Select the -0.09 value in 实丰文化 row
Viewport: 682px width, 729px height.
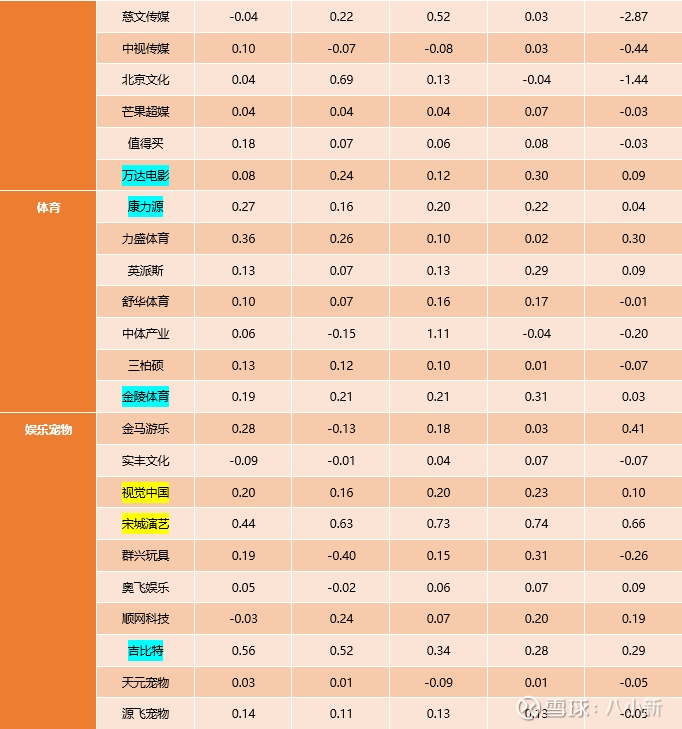244,461
